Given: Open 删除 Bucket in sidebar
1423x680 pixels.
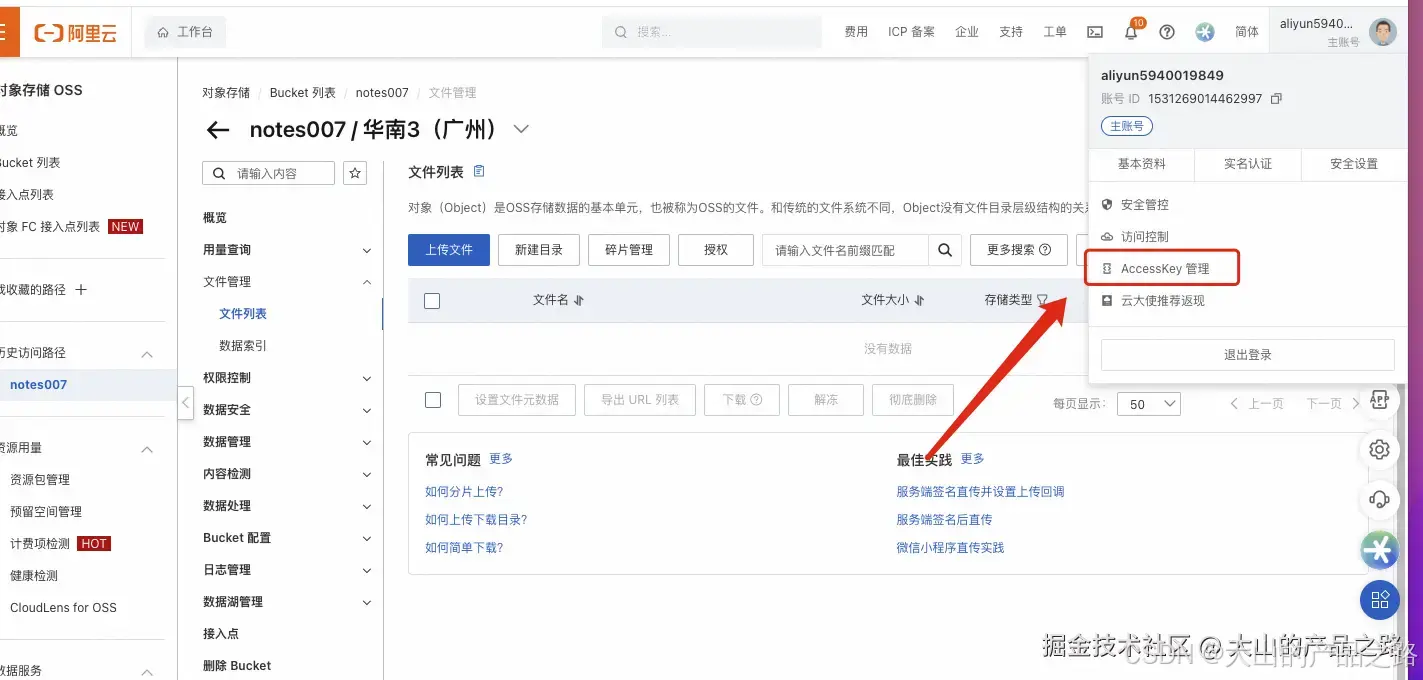Looking at the screenshot, I should coord(237,666).
